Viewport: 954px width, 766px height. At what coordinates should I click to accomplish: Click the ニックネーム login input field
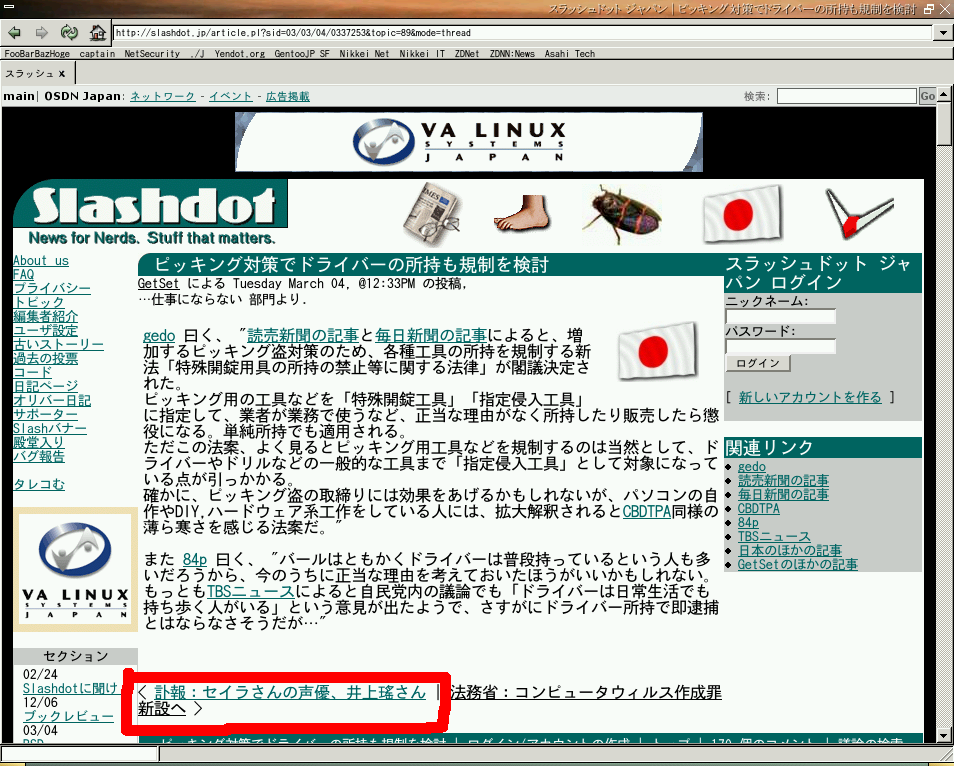click(x=781, y=316)
